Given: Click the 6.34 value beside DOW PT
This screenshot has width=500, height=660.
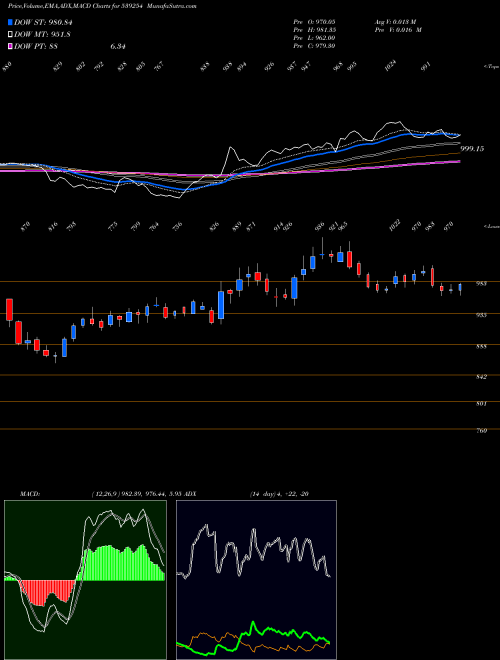Looking at the screenshot, I should (x=118, y=47).
